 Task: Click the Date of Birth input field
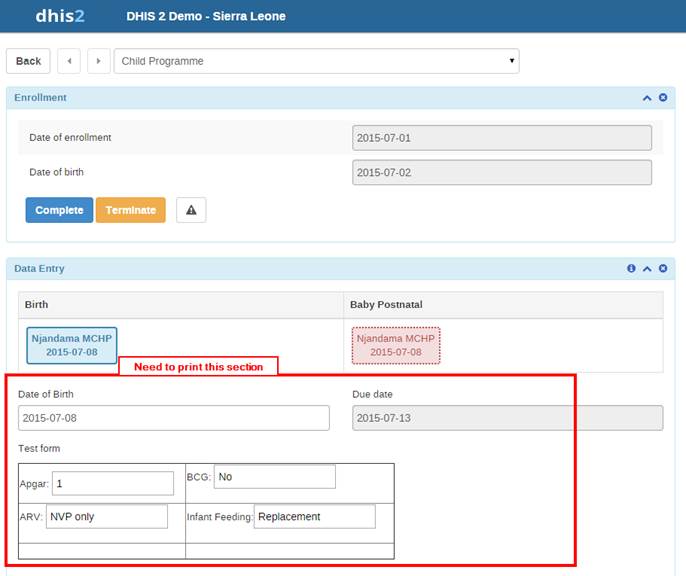[x=173, y=418]
